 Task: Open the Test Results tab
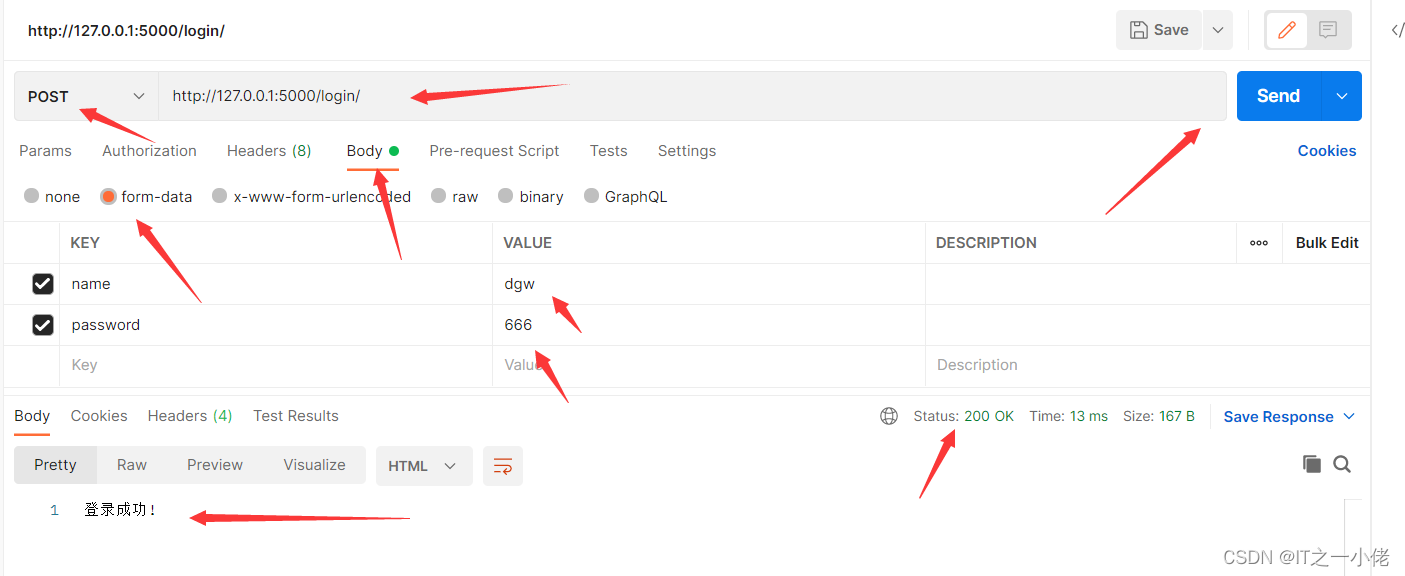coord(296,416)
